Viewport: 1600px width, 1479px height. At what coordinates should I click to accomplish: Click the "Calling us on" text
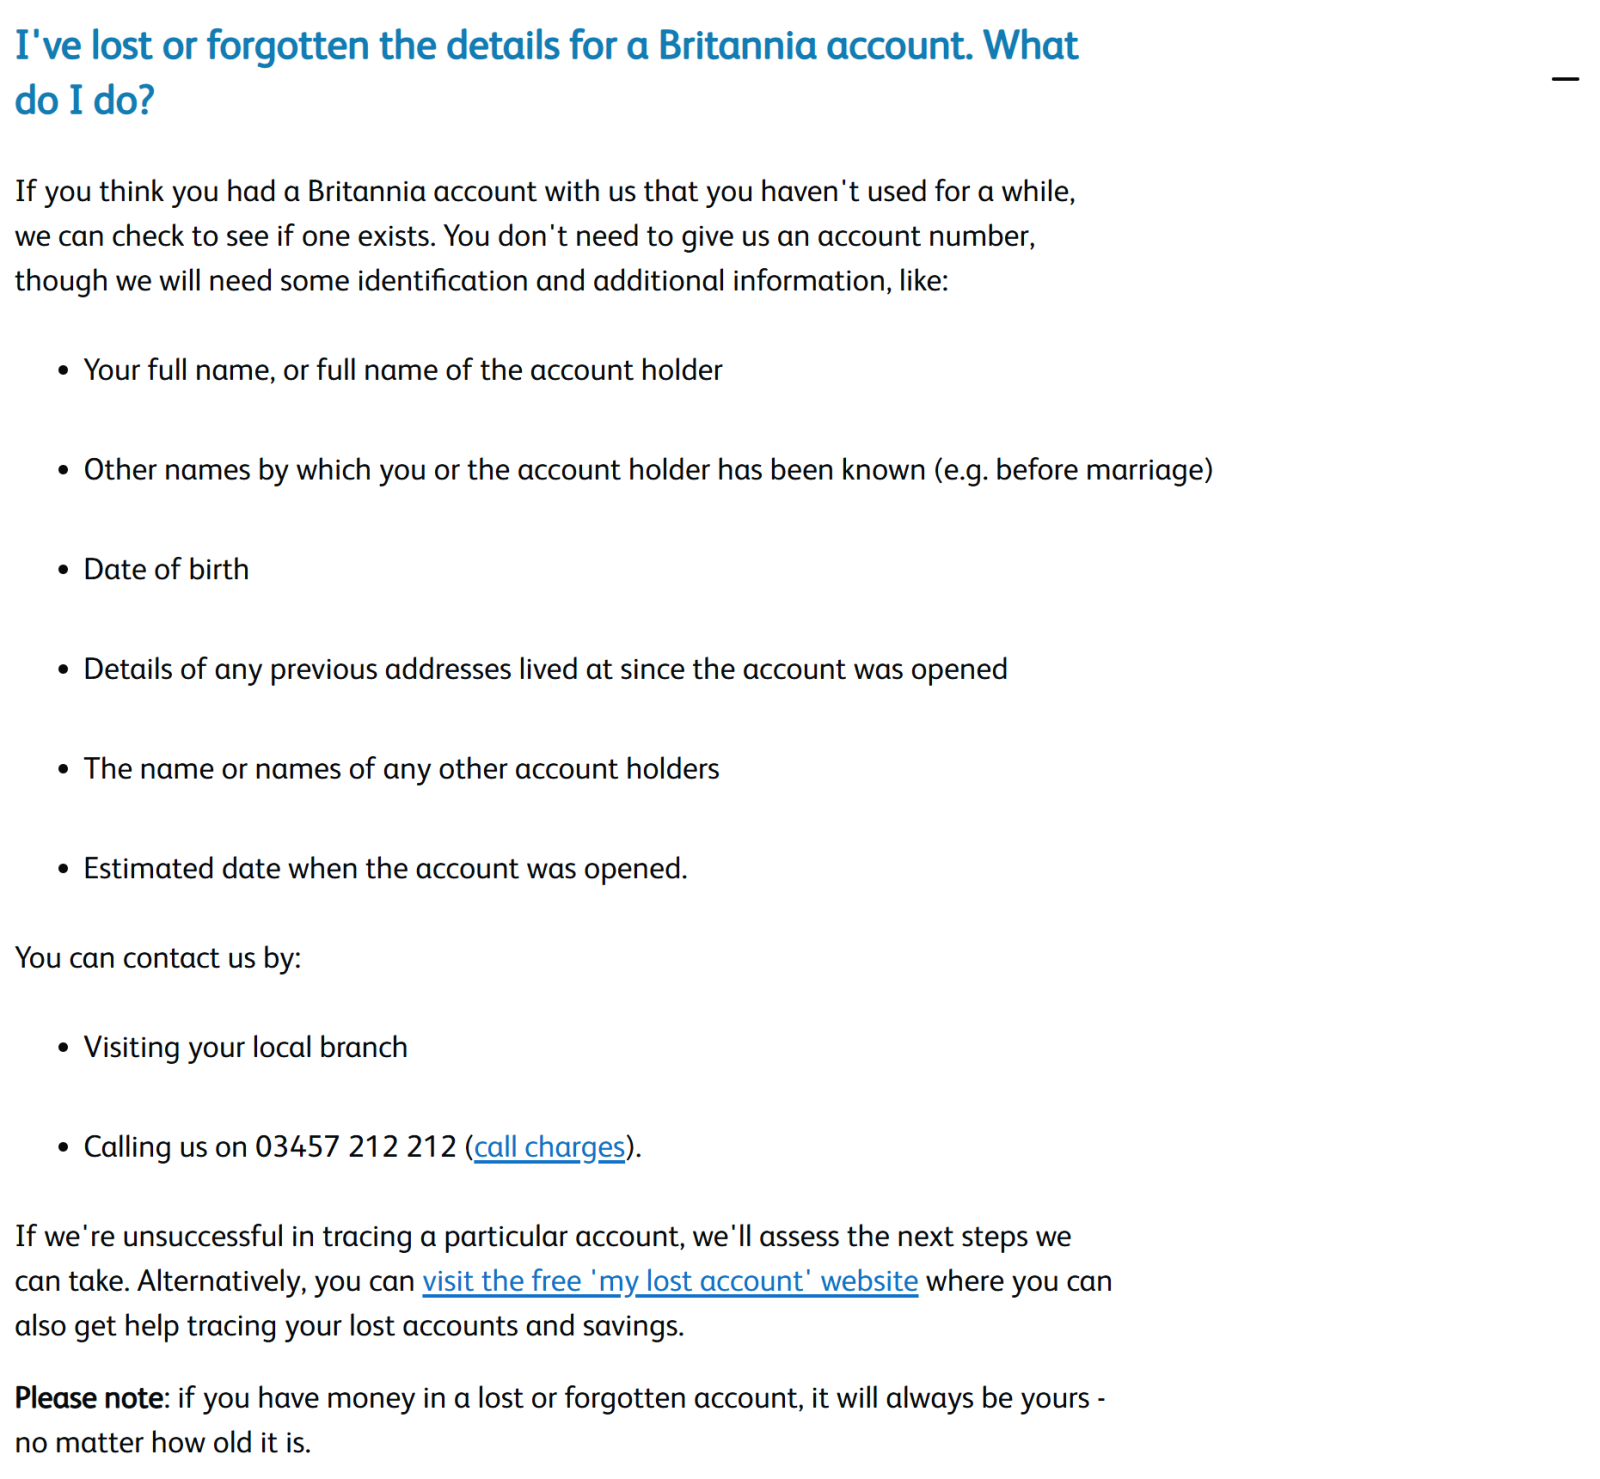[165, 1147]
